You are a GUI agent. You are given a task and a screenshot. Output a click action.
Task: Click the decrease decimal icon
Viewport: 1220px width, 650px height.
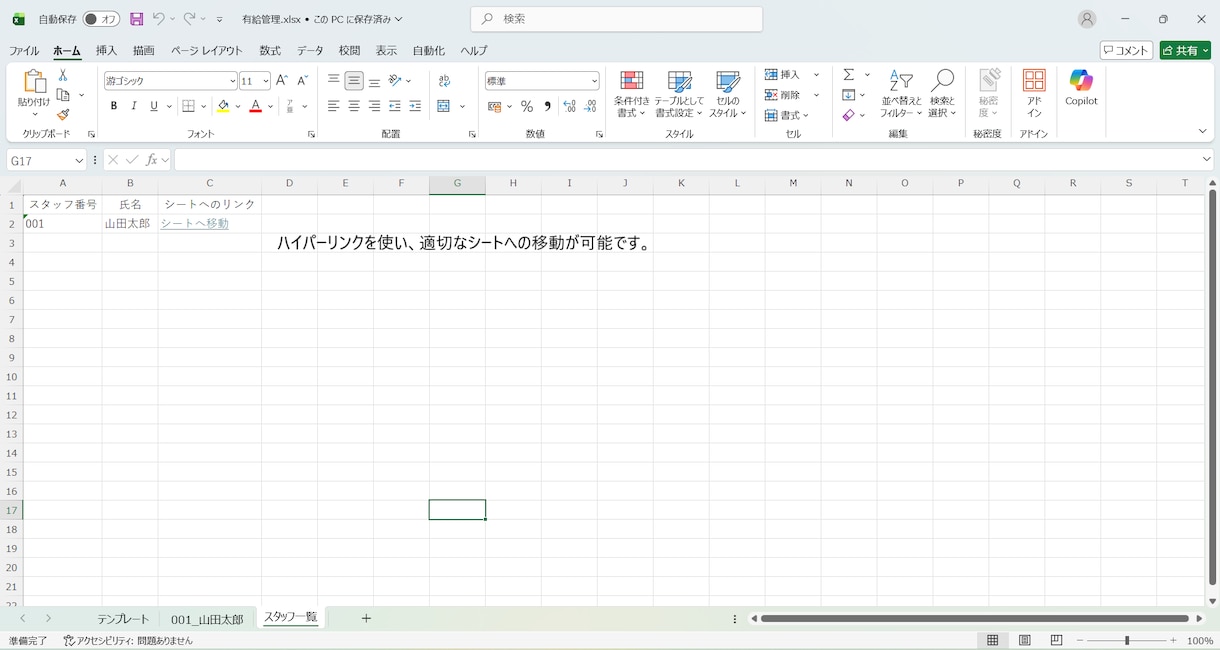pos(590,106)
